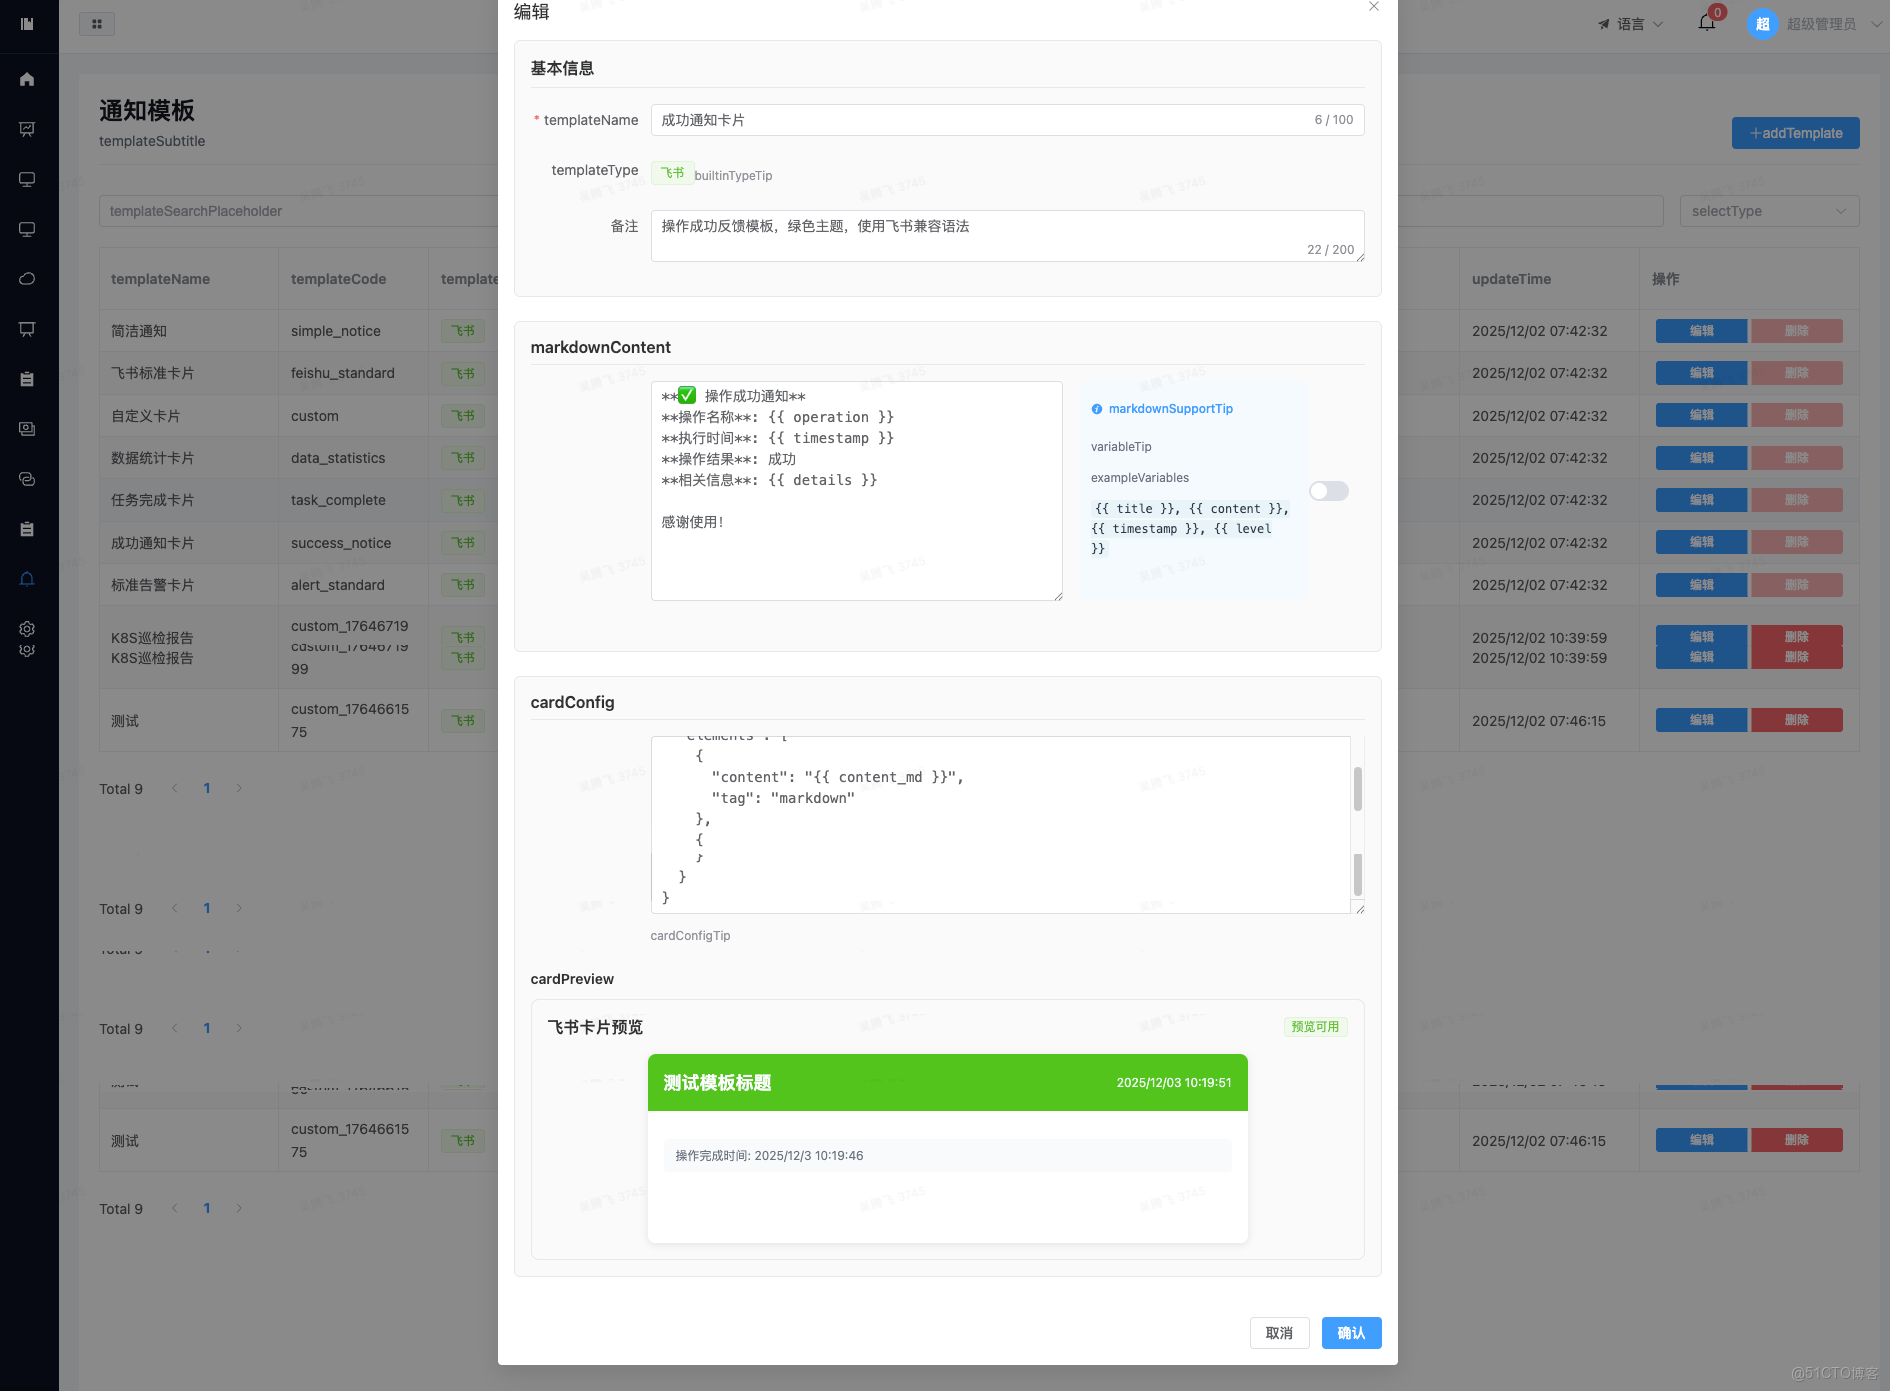Expand the 超级管理员 user menu

[1835, 24]
